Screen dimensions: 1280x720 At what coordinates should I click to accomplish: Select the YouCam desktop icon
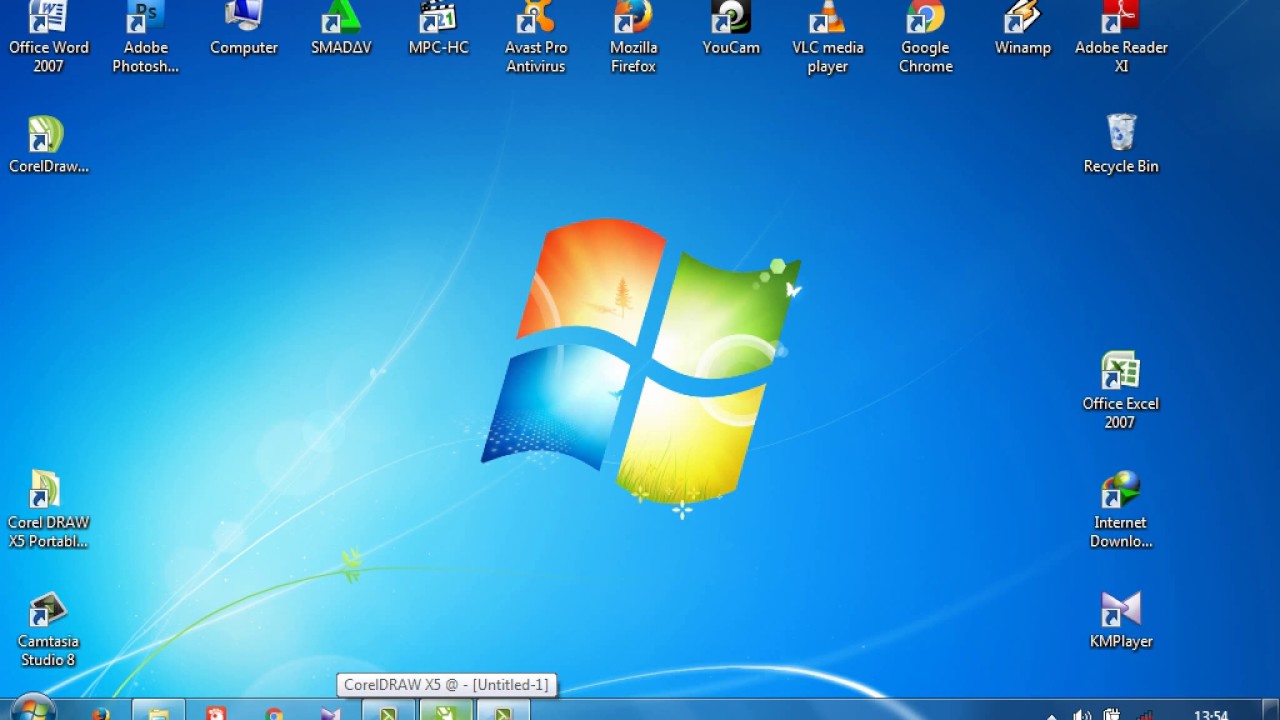731,30
